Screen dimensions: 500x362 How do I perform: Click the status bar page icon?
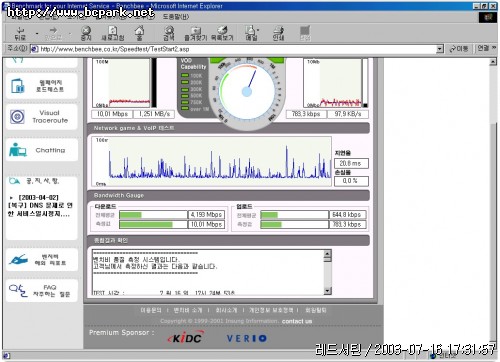7,356
